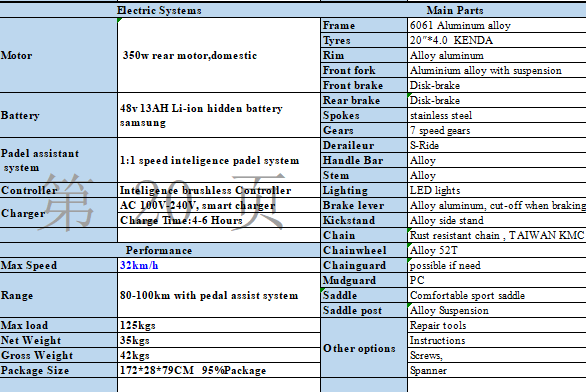
Task: Click the 'Deraileur' label cell
Action: (x=364, y=145)
